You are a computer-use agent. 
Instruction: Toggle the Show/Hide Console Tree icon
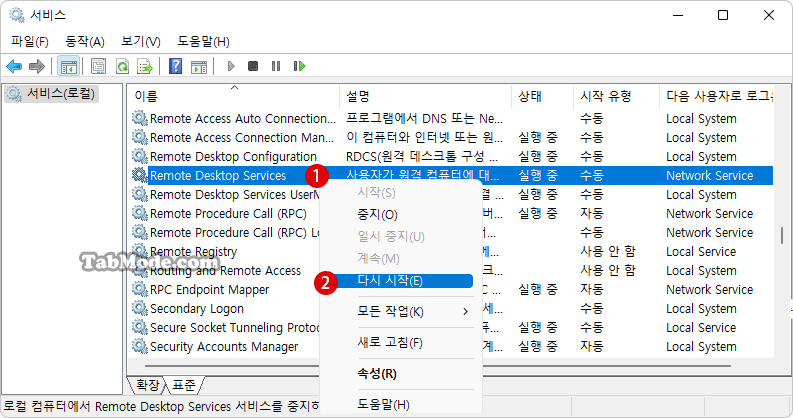(68, 66)
